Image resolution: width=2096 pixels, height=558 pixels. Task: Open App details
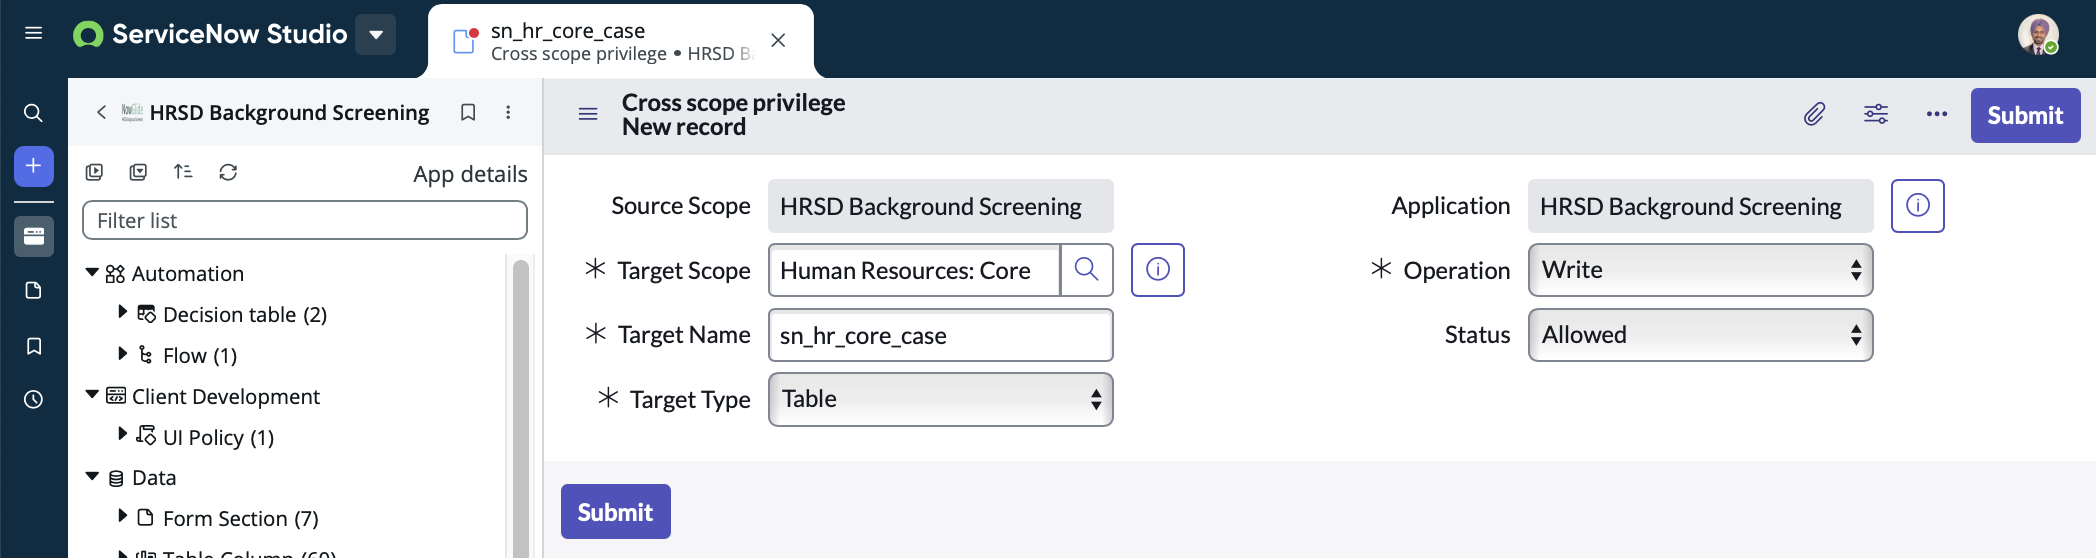pyautogui.click(x=470, y=174)
